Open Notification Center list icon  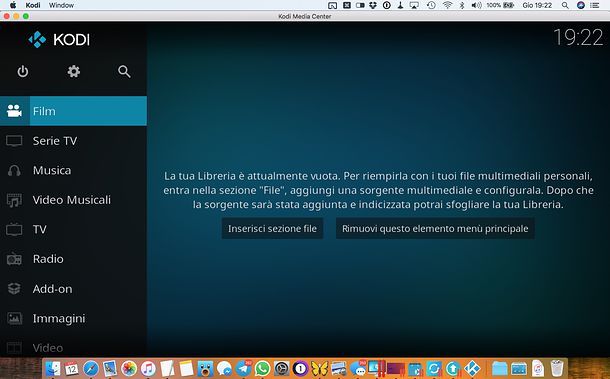point(594,5)
